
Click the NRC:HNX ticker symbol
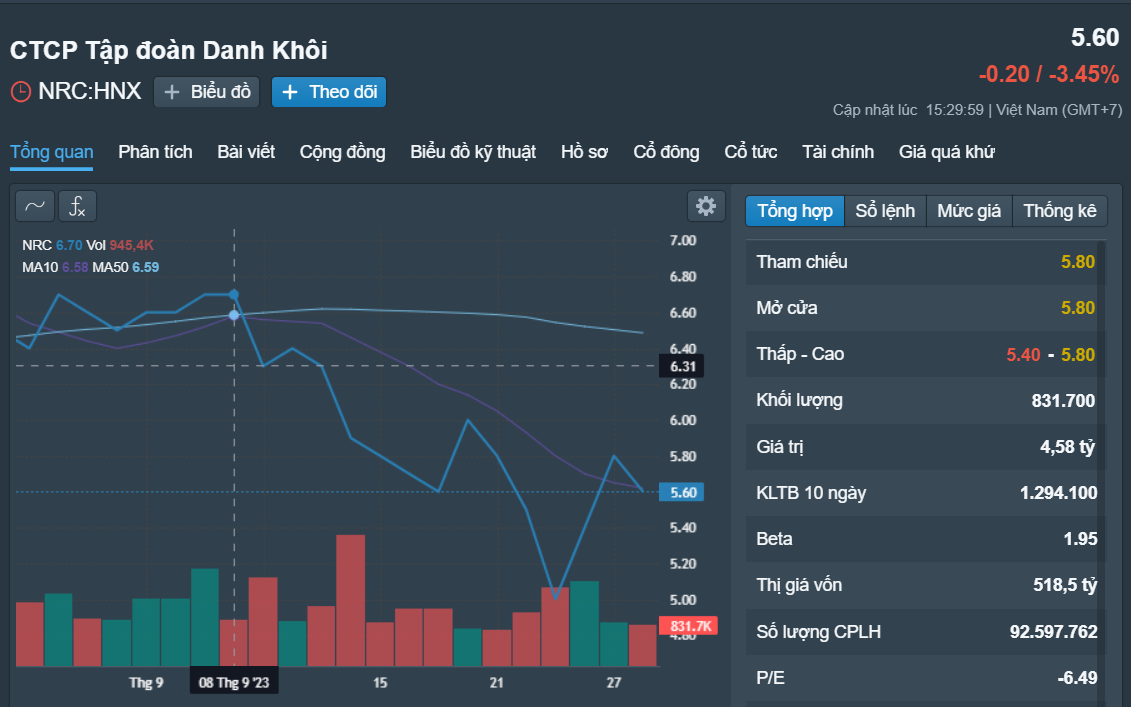89,91
